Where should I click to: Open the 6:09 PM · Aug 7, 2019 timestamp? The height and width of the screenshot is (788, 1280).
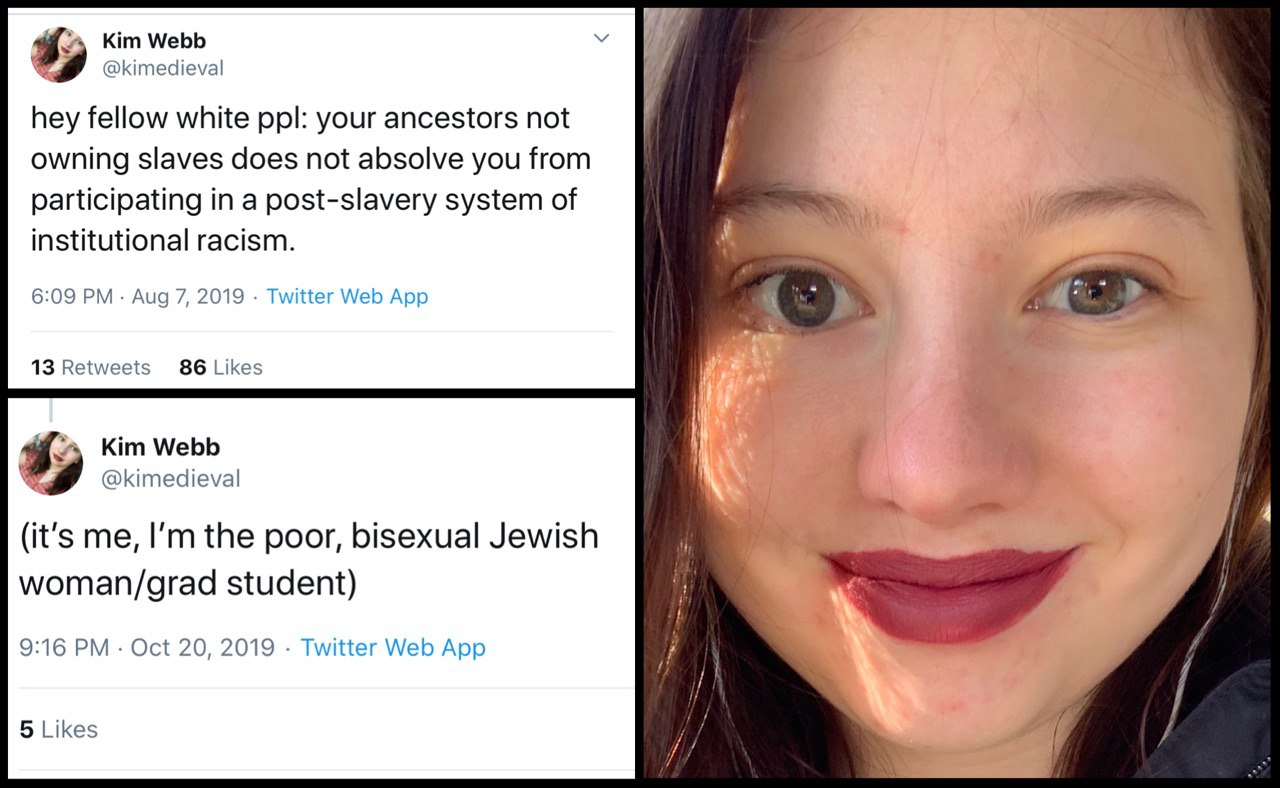point(138,296)
